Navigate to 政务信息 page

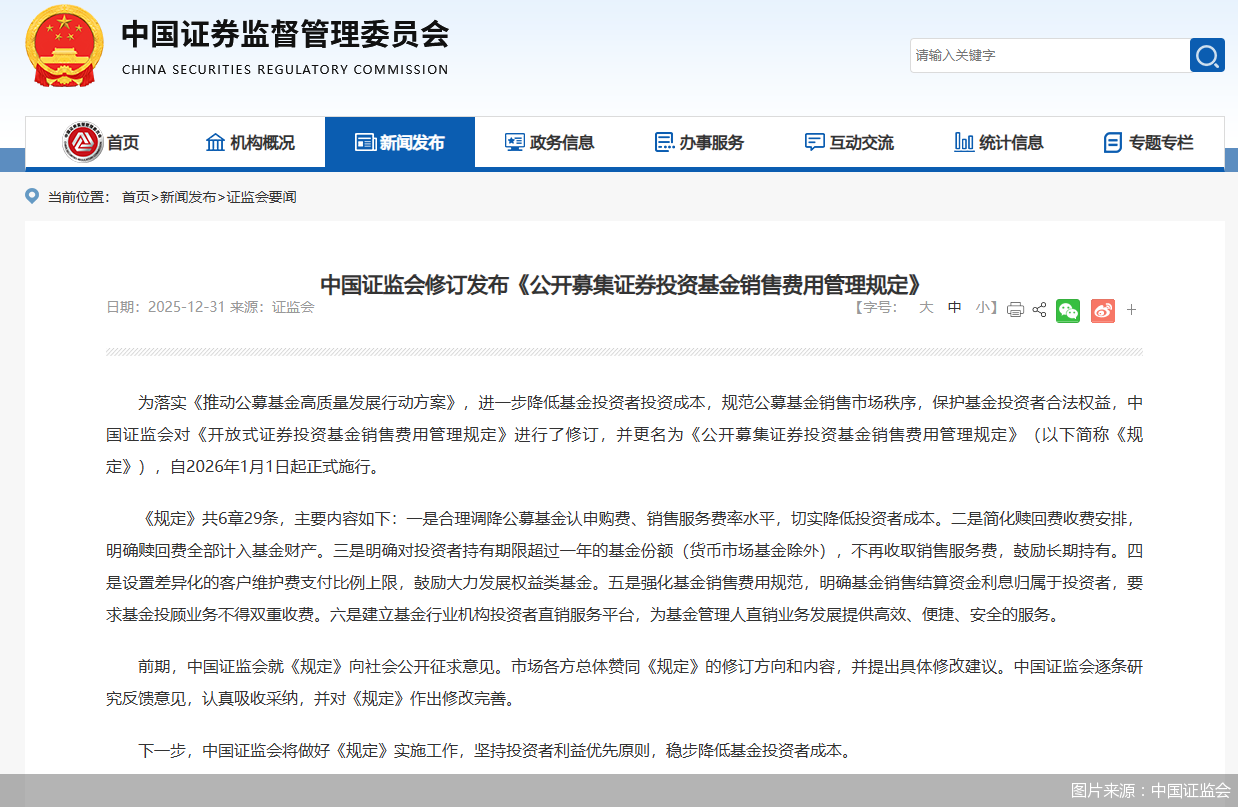click(x=549, y=142)
